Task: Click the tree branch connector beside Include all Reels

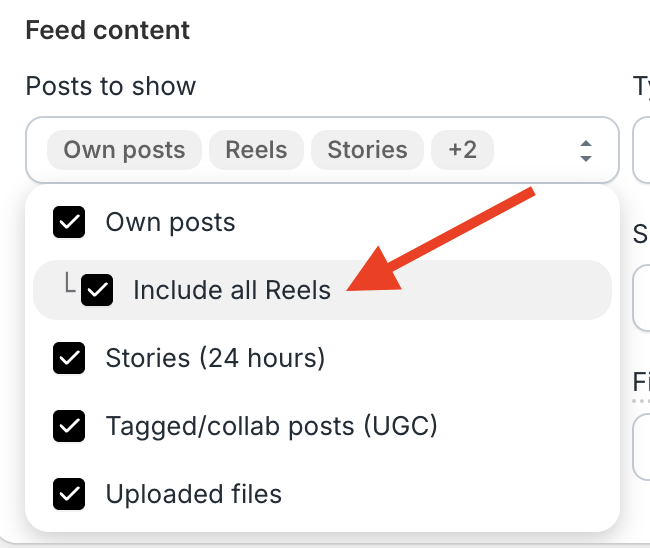Action: 70,286
